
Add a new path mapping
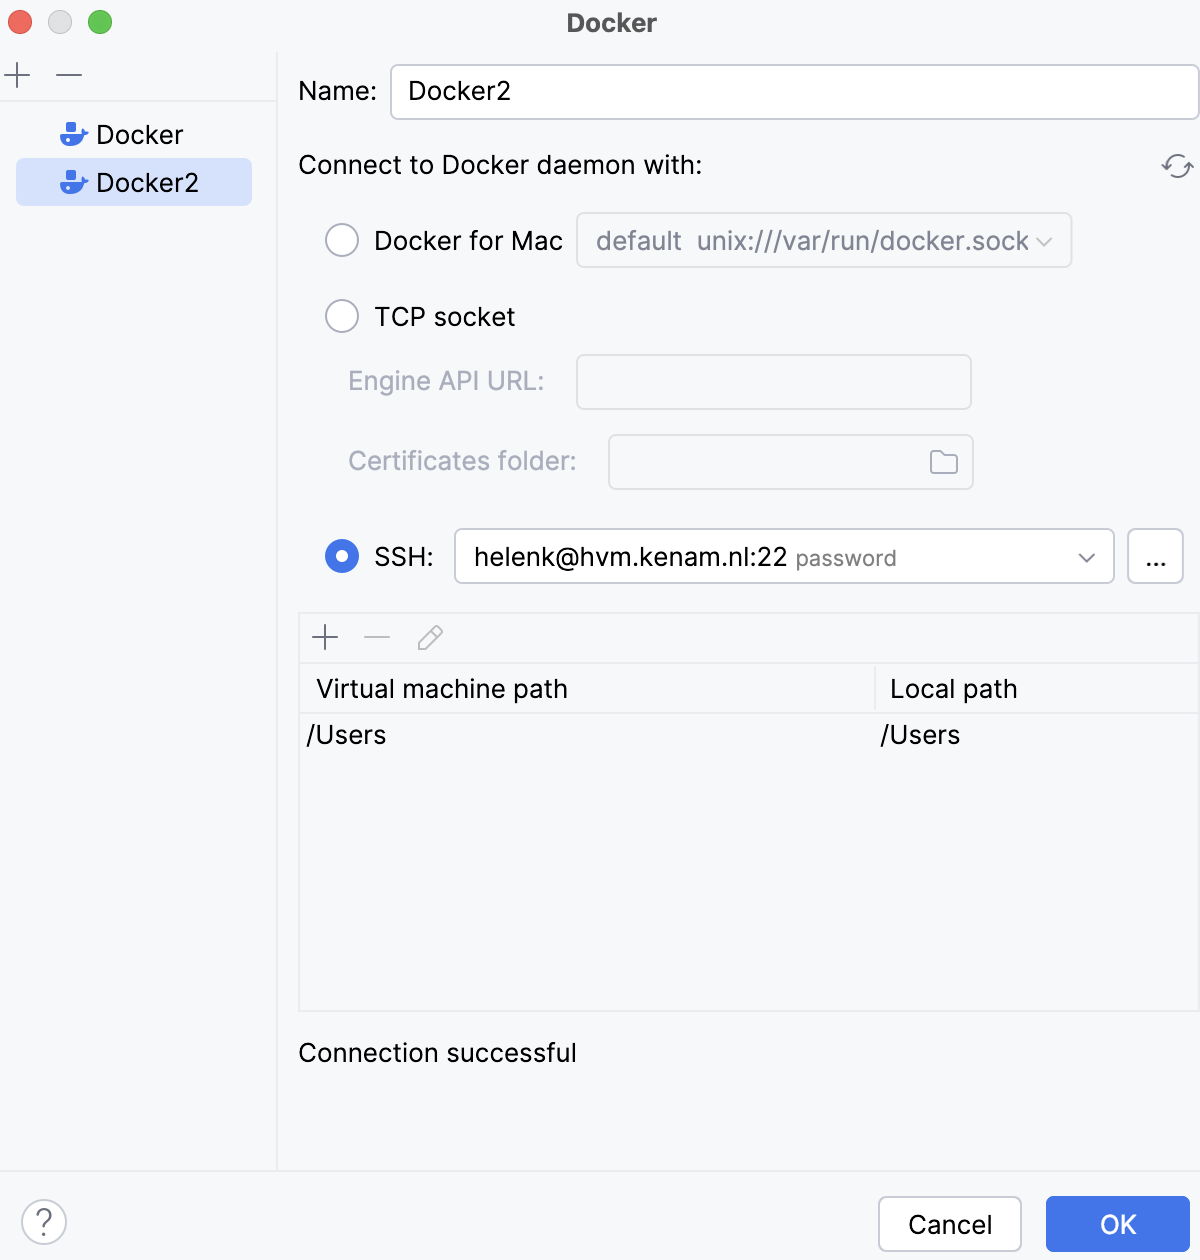tap(325, 637)
